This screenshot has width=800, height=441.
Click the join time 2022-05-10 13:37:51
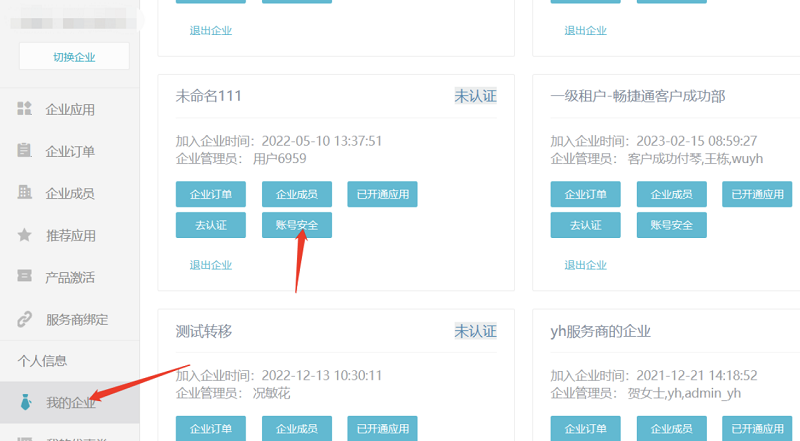322,141
